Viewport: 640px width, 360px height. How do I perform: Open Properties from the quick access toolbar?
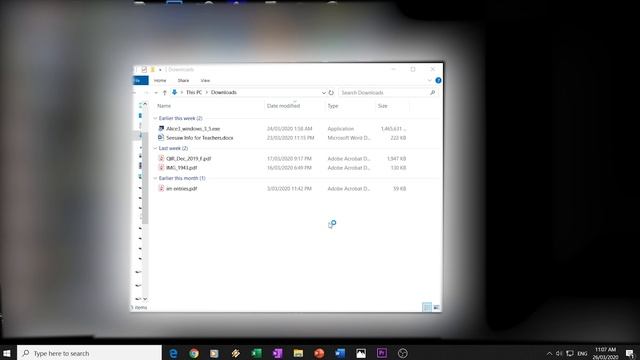pyautogui.click(x=144, y=70)
